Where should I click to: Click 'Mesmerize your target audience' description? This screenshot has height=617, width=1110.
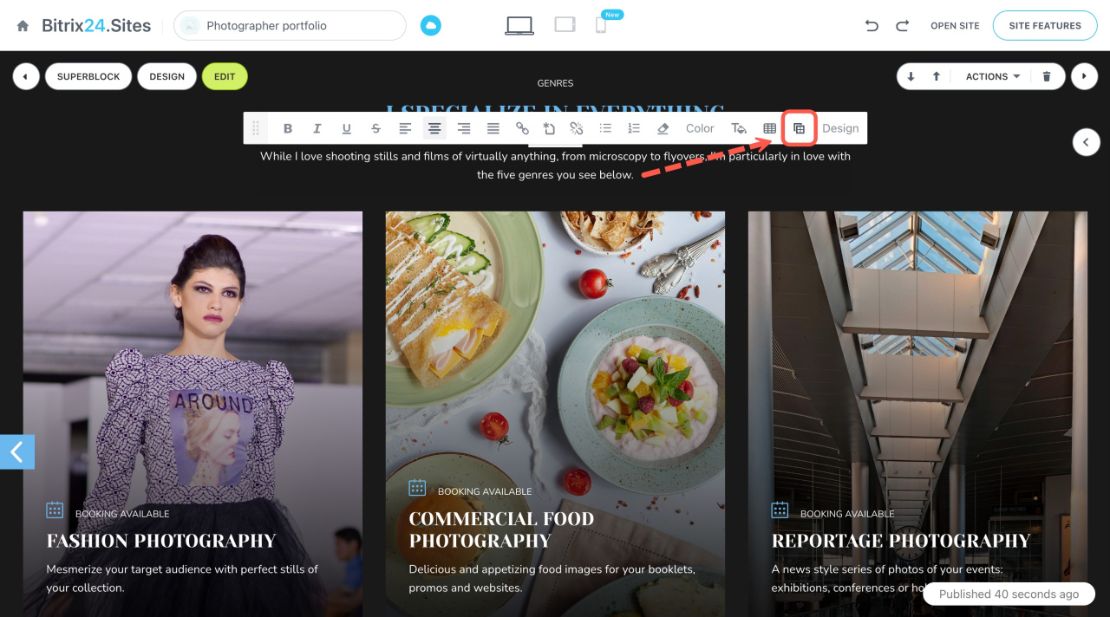[x=182, y=578]
